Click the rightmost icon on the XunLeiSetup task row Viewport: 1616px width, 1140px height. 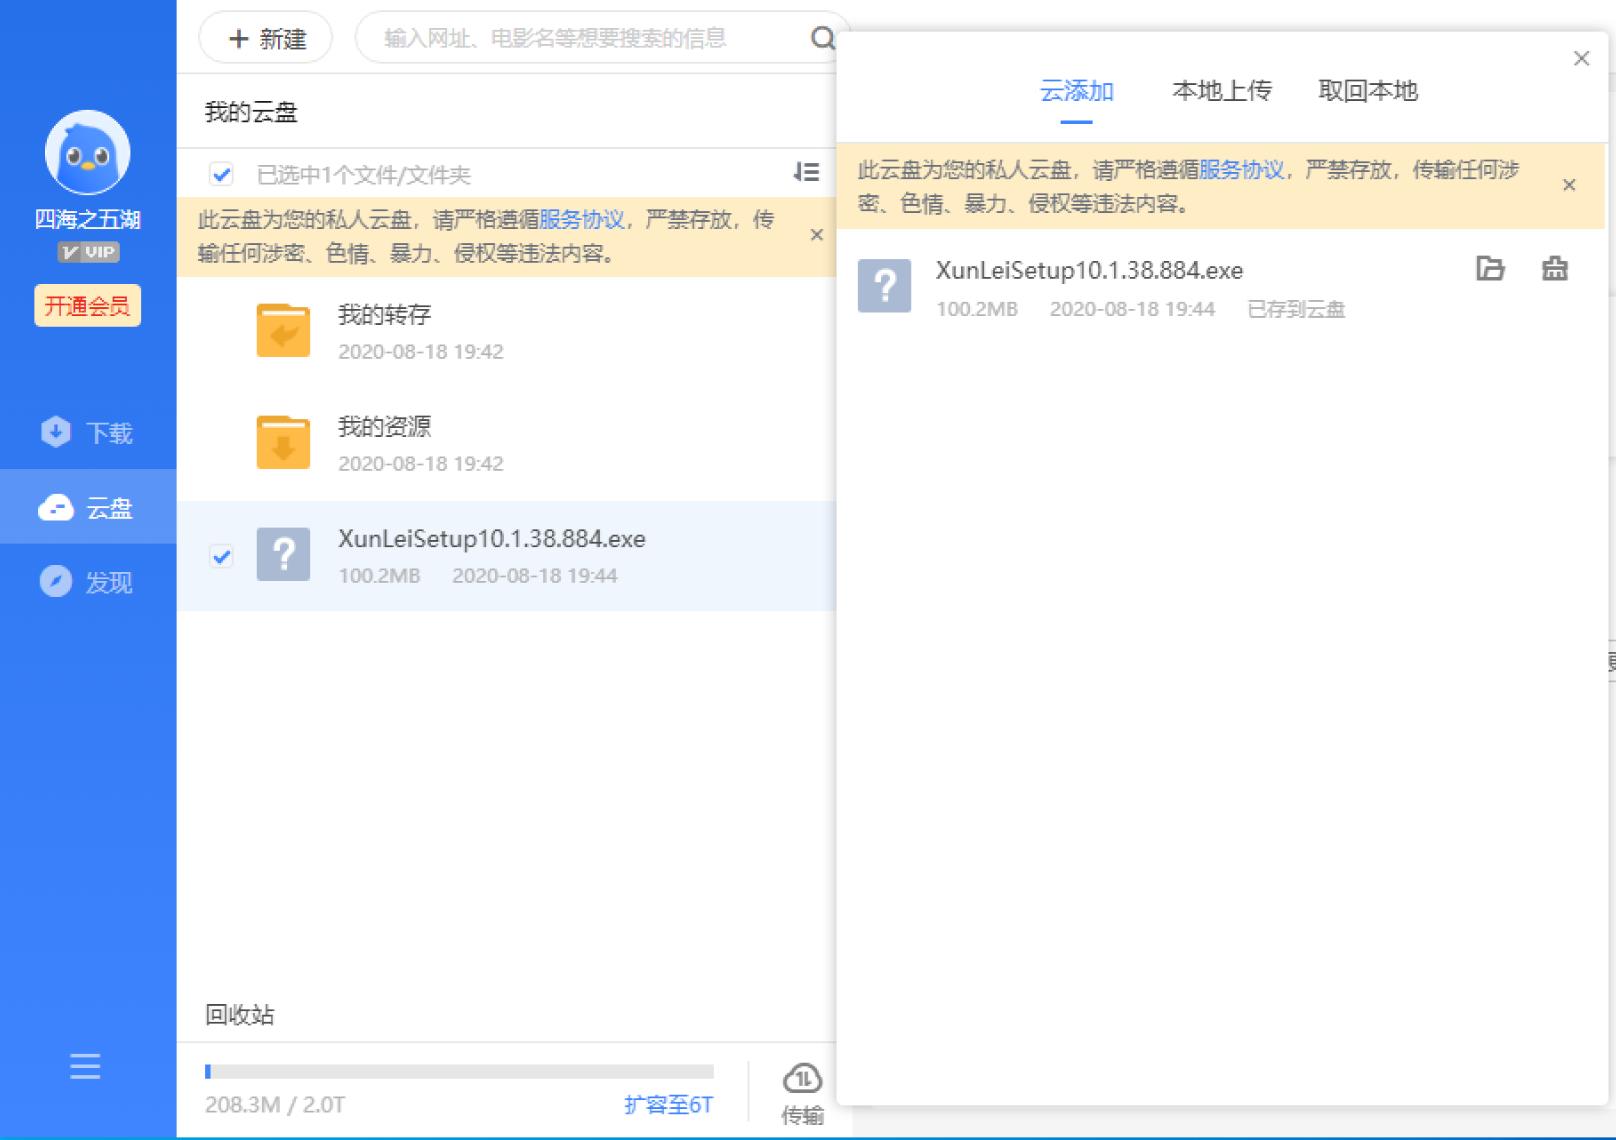click(1555, 268)
